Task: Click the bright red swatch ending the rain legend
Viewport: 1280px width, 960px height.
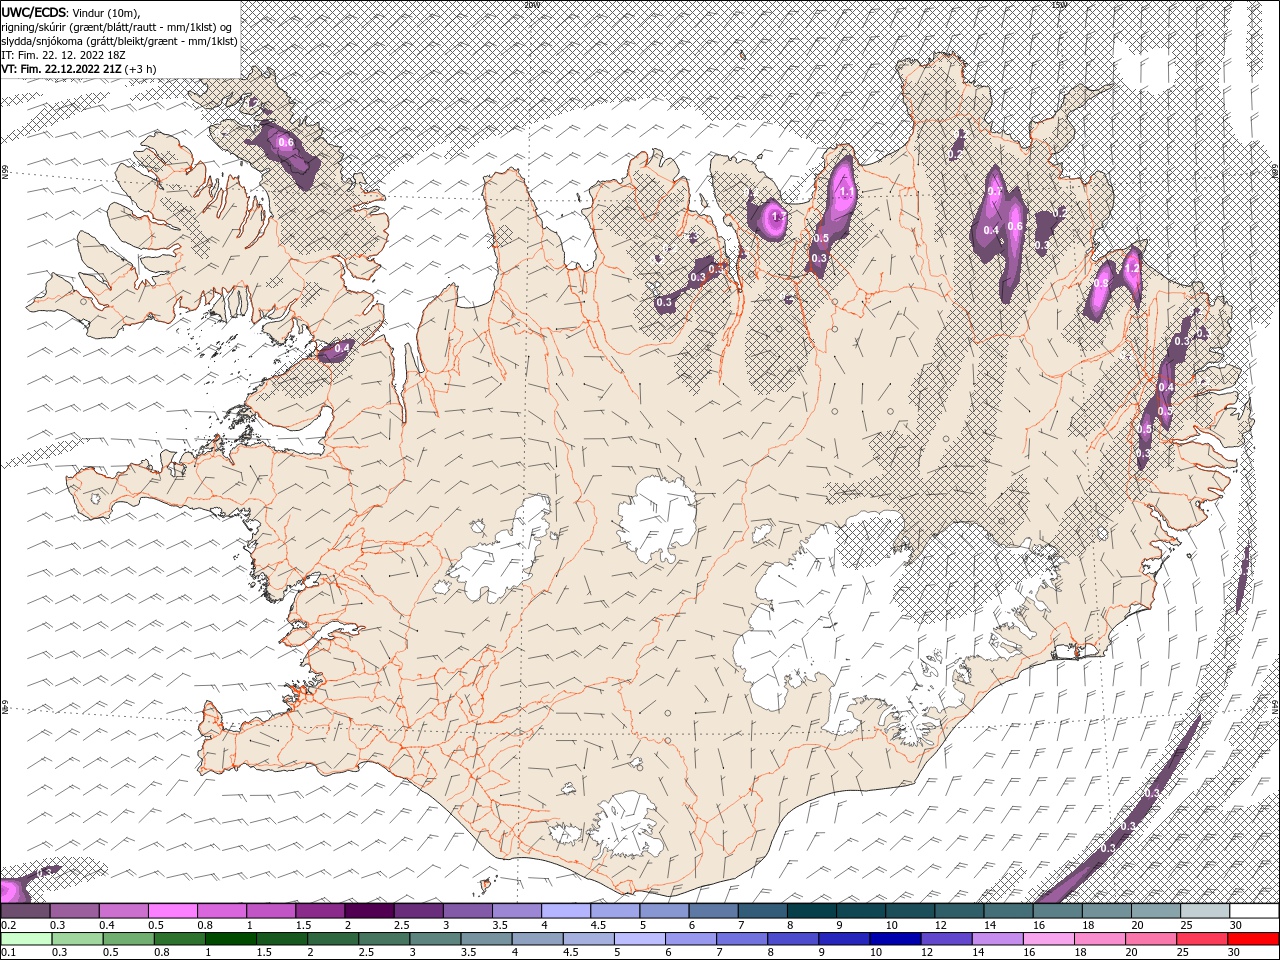Action: click(1254, 939)
